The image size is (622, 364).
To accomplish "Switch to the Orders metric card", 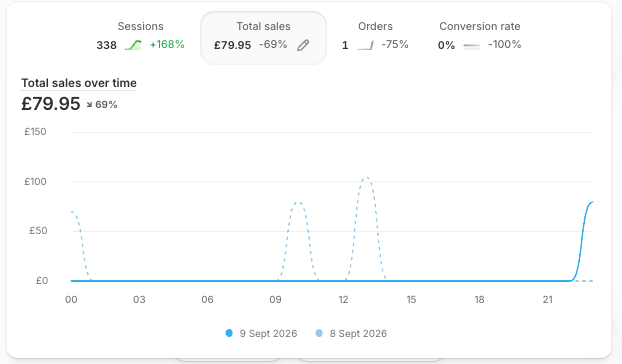I will coord(375,36).
